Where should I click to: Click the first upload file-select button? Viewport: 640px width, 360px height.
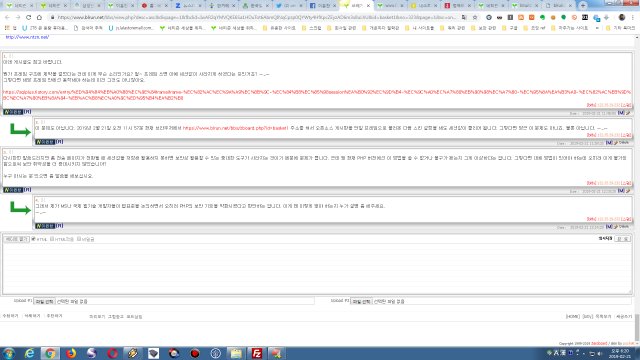(x=44, y=301)
